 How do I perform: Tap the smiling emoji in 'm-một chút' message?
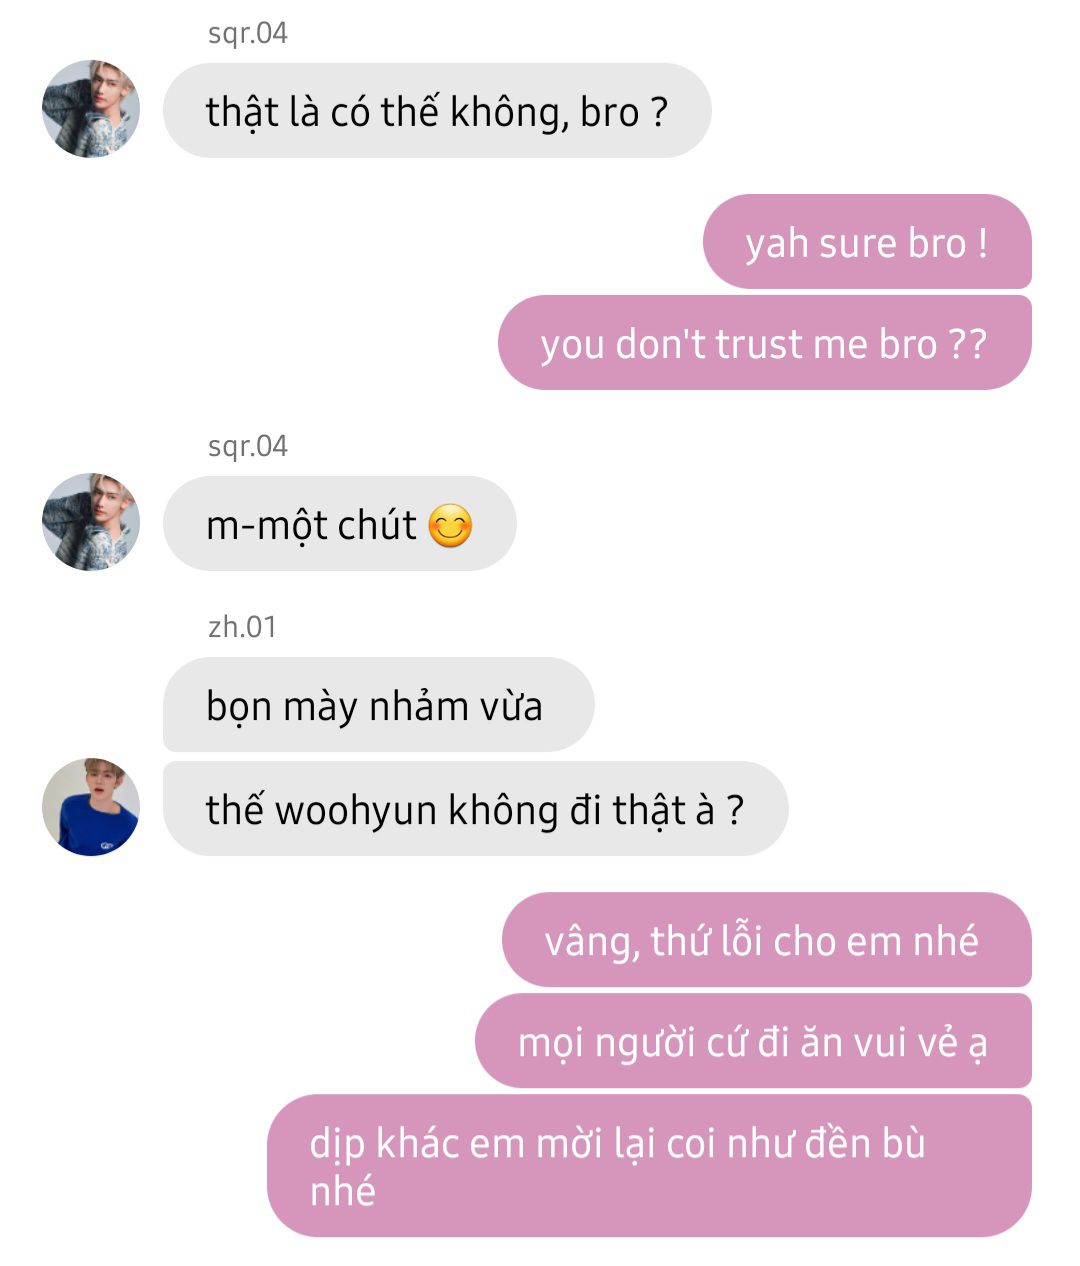pos(450,526)
